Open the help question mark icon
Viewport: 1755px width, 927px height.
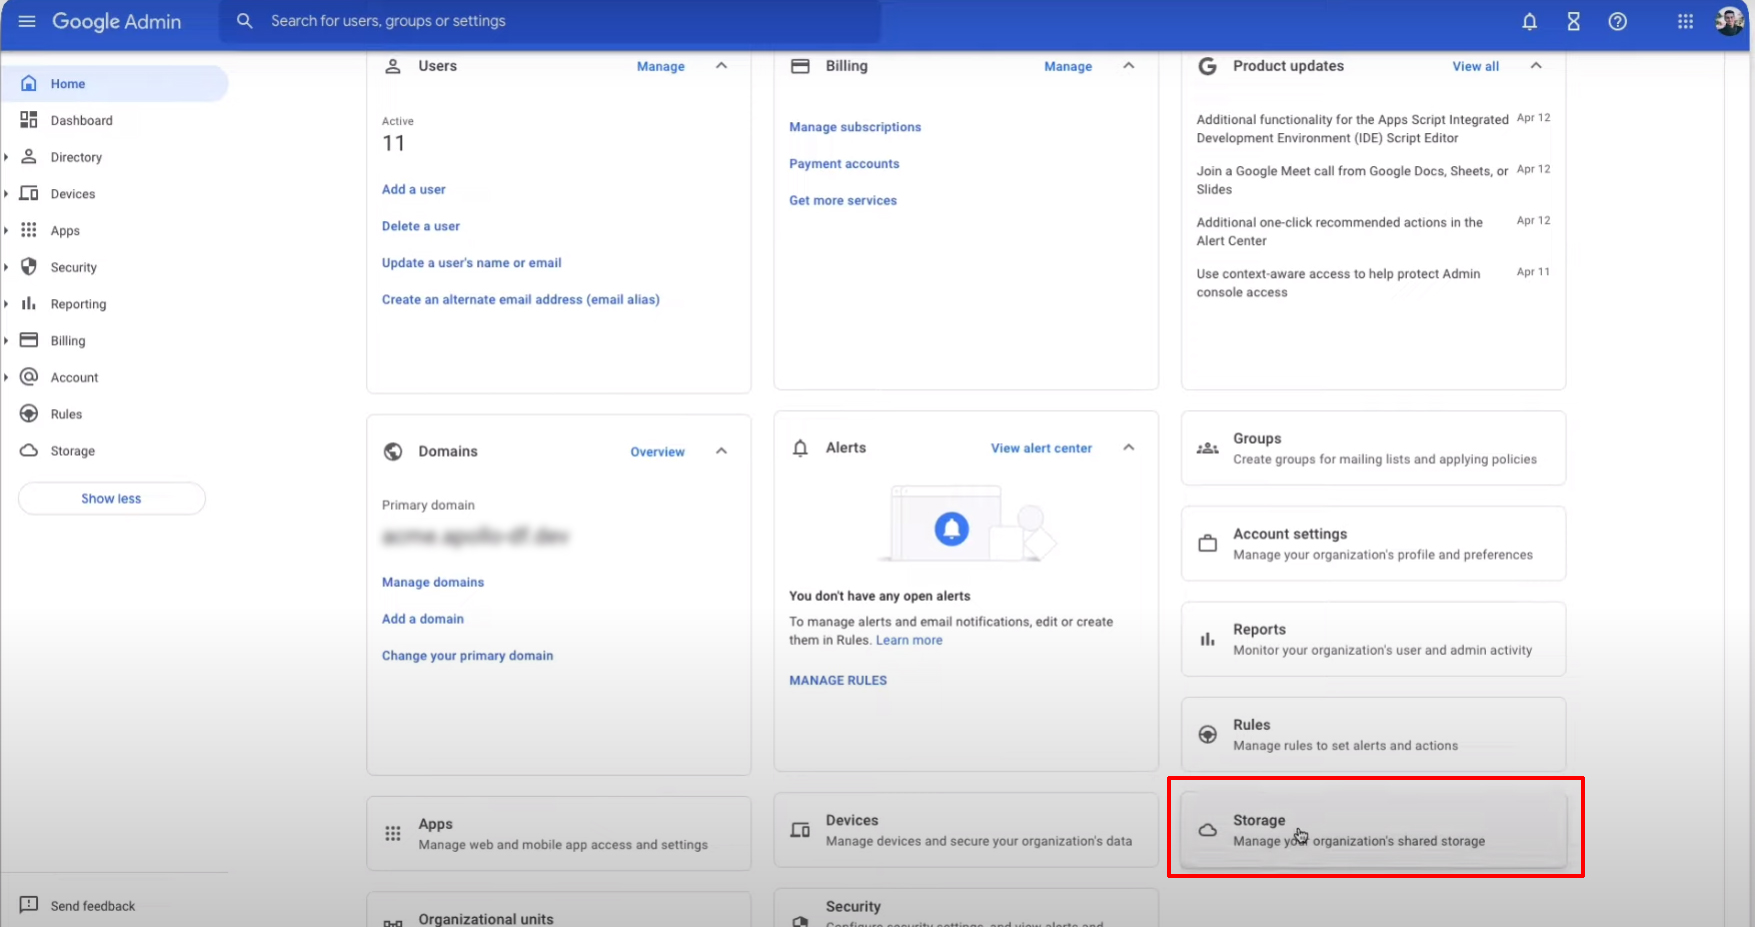[x=1617, y=21]
